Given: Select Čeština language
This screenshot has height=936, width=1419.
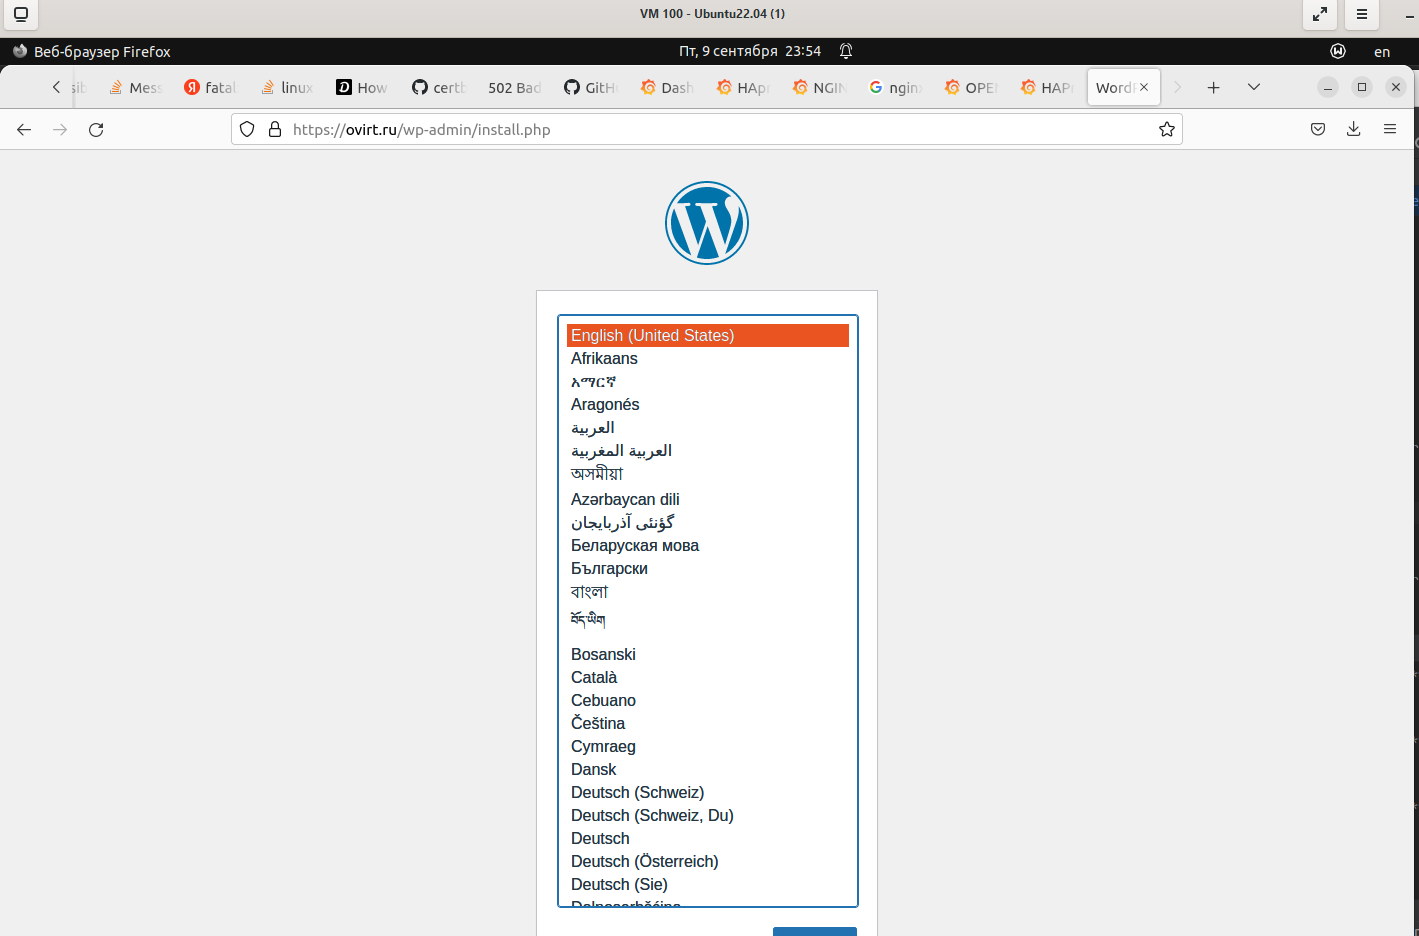Looking at the screenshot, I should point(708,723).
